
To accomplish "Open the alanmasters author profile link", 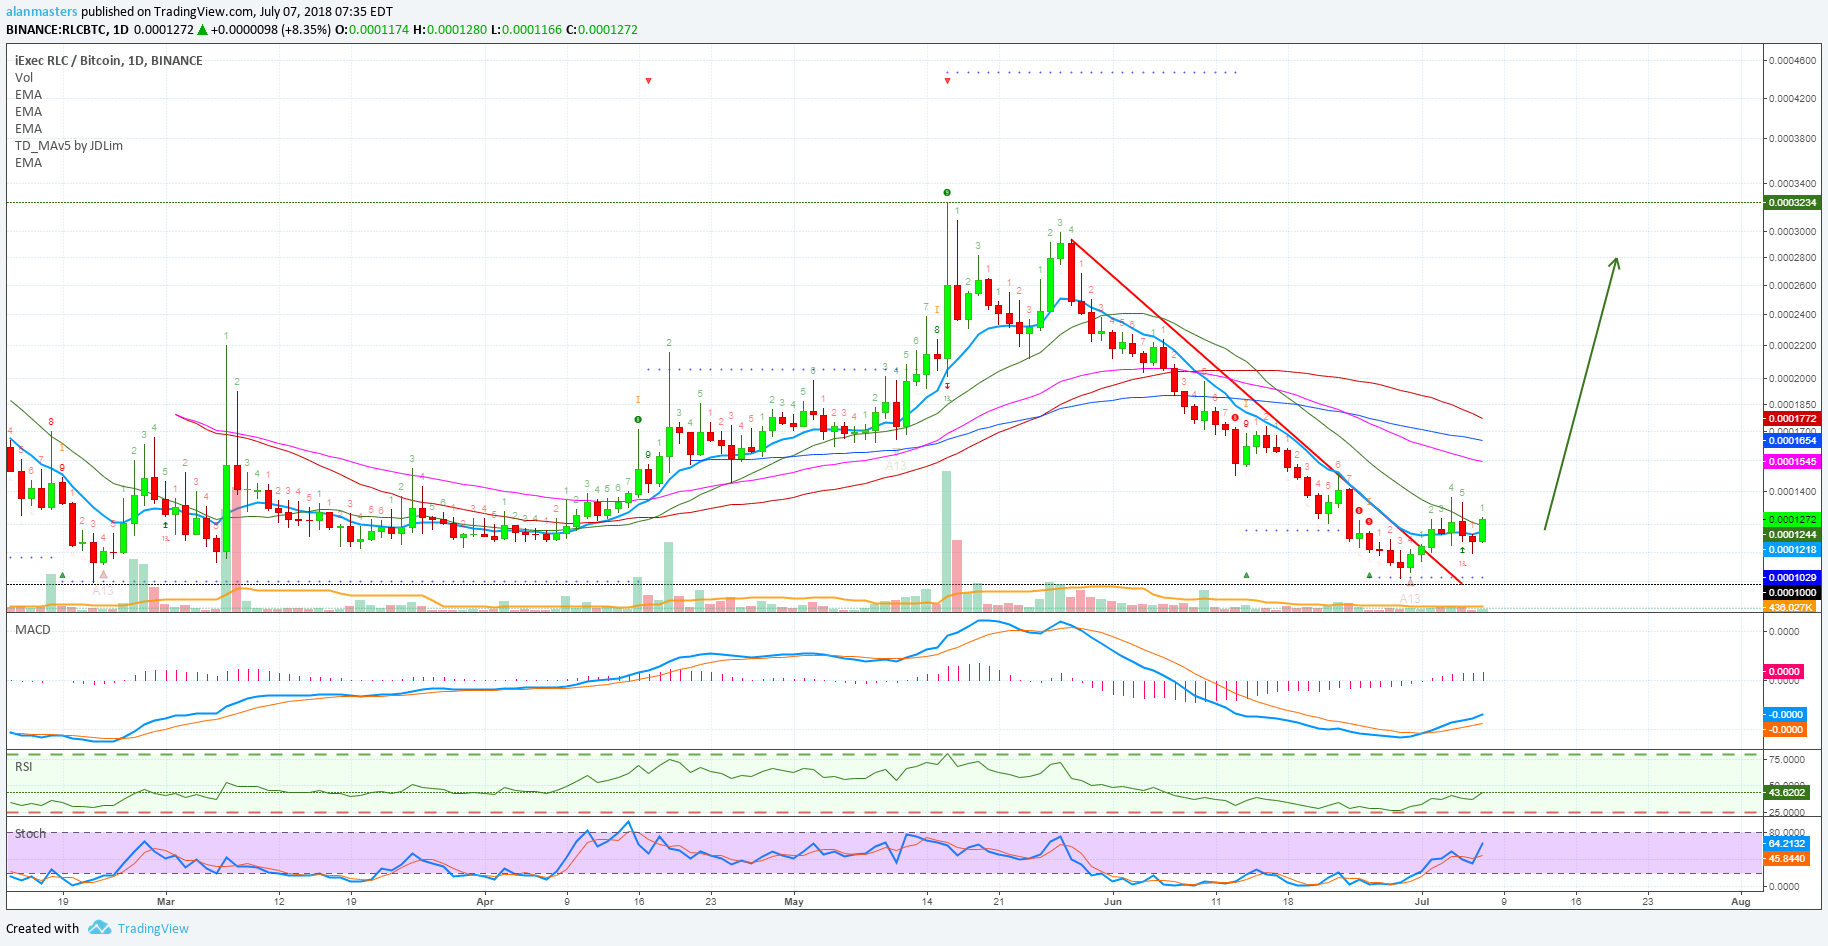I will [42, 12].
